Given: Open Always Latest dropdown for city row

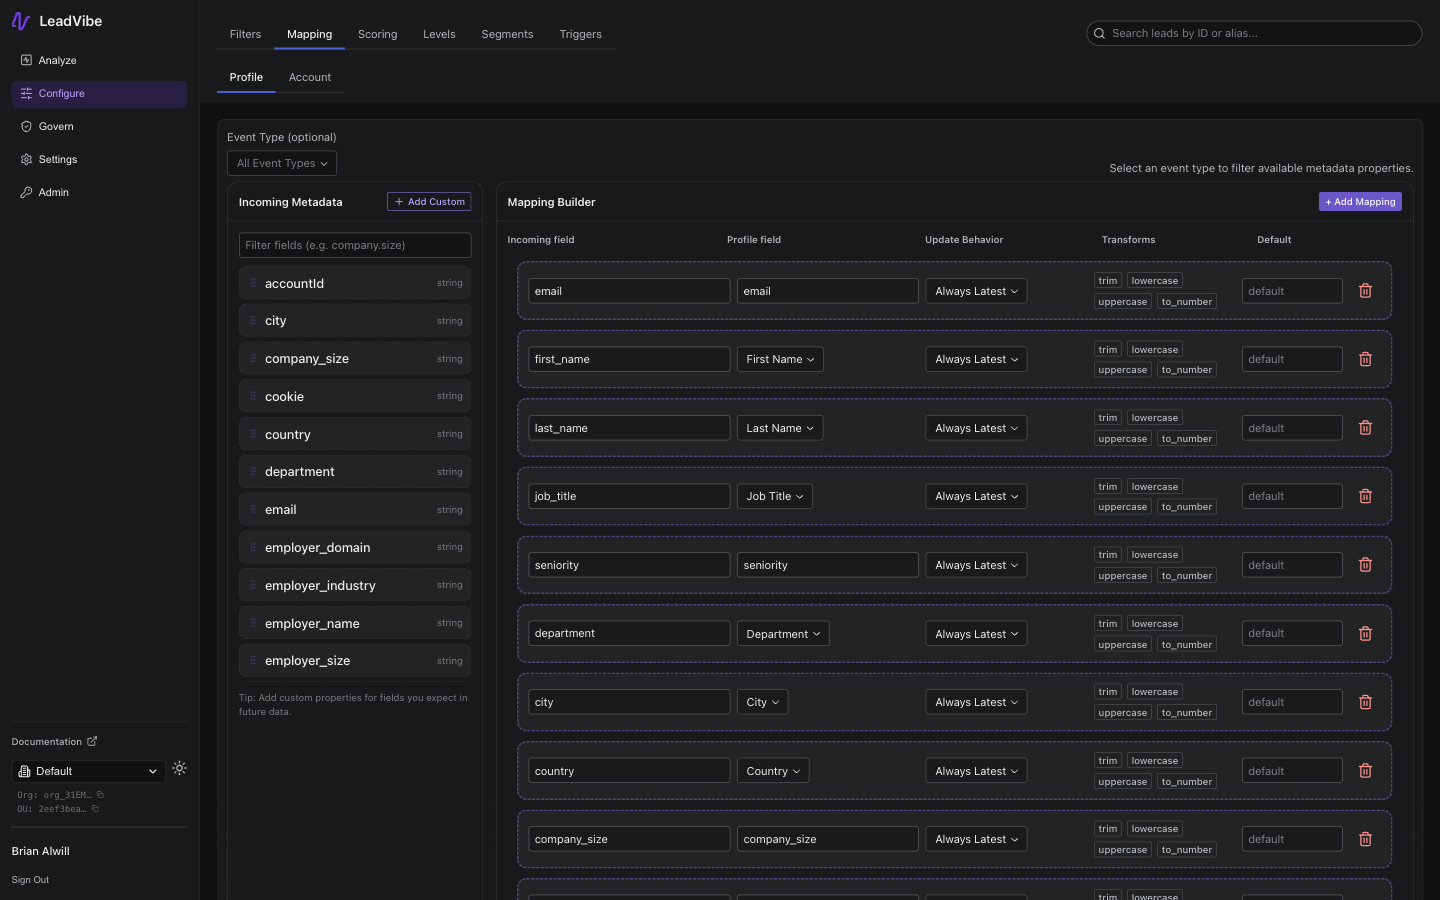Looking at the screenshot, I should tap(976, 702).
